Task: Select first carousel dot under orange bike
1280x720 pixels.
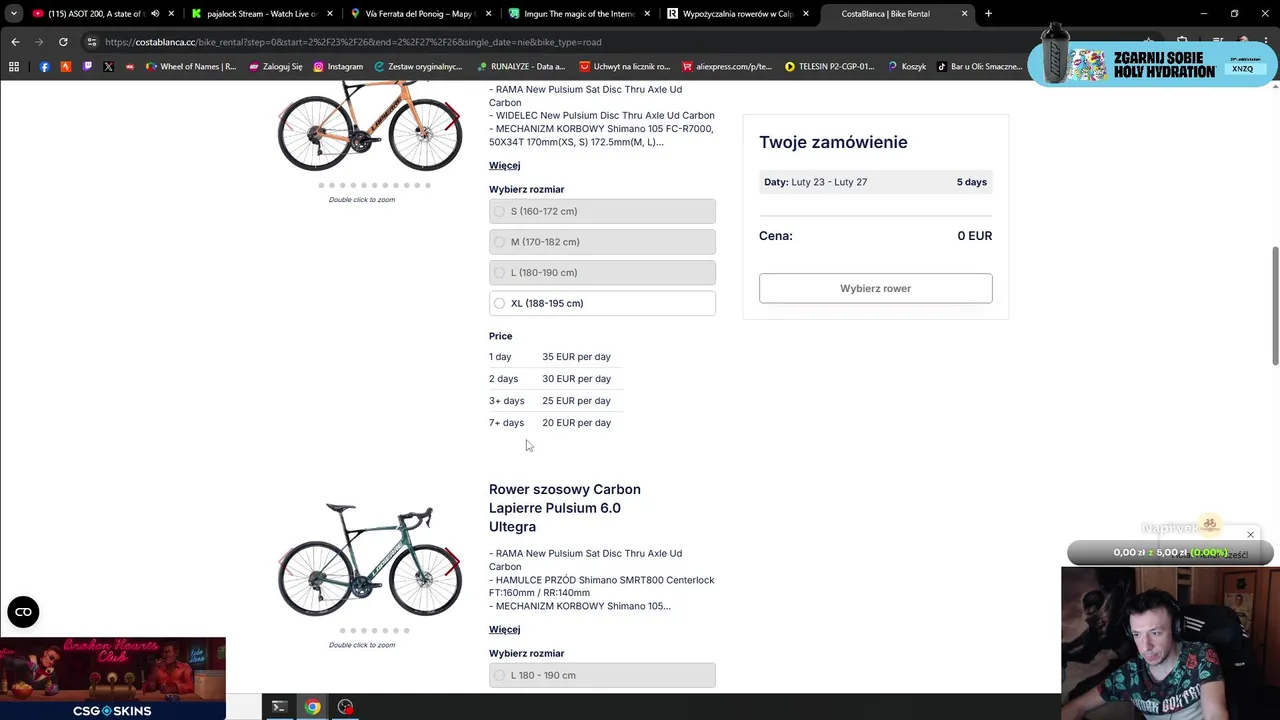Action: point(321,185)
